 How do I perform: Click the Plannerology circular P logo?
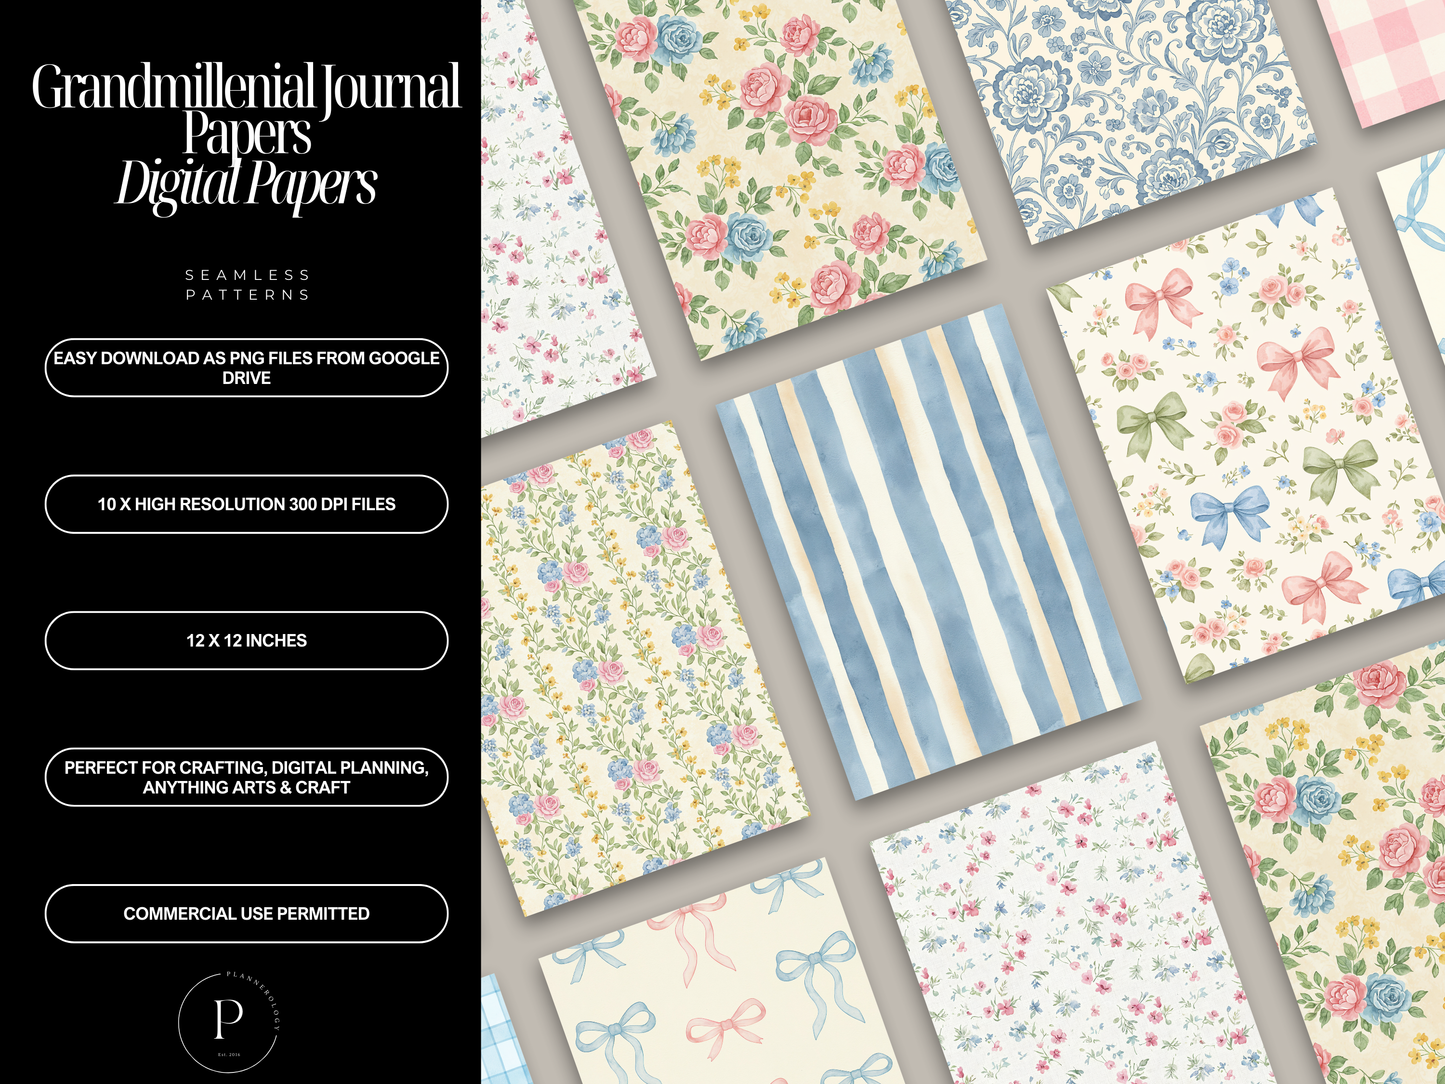[x=229, y=1021]
